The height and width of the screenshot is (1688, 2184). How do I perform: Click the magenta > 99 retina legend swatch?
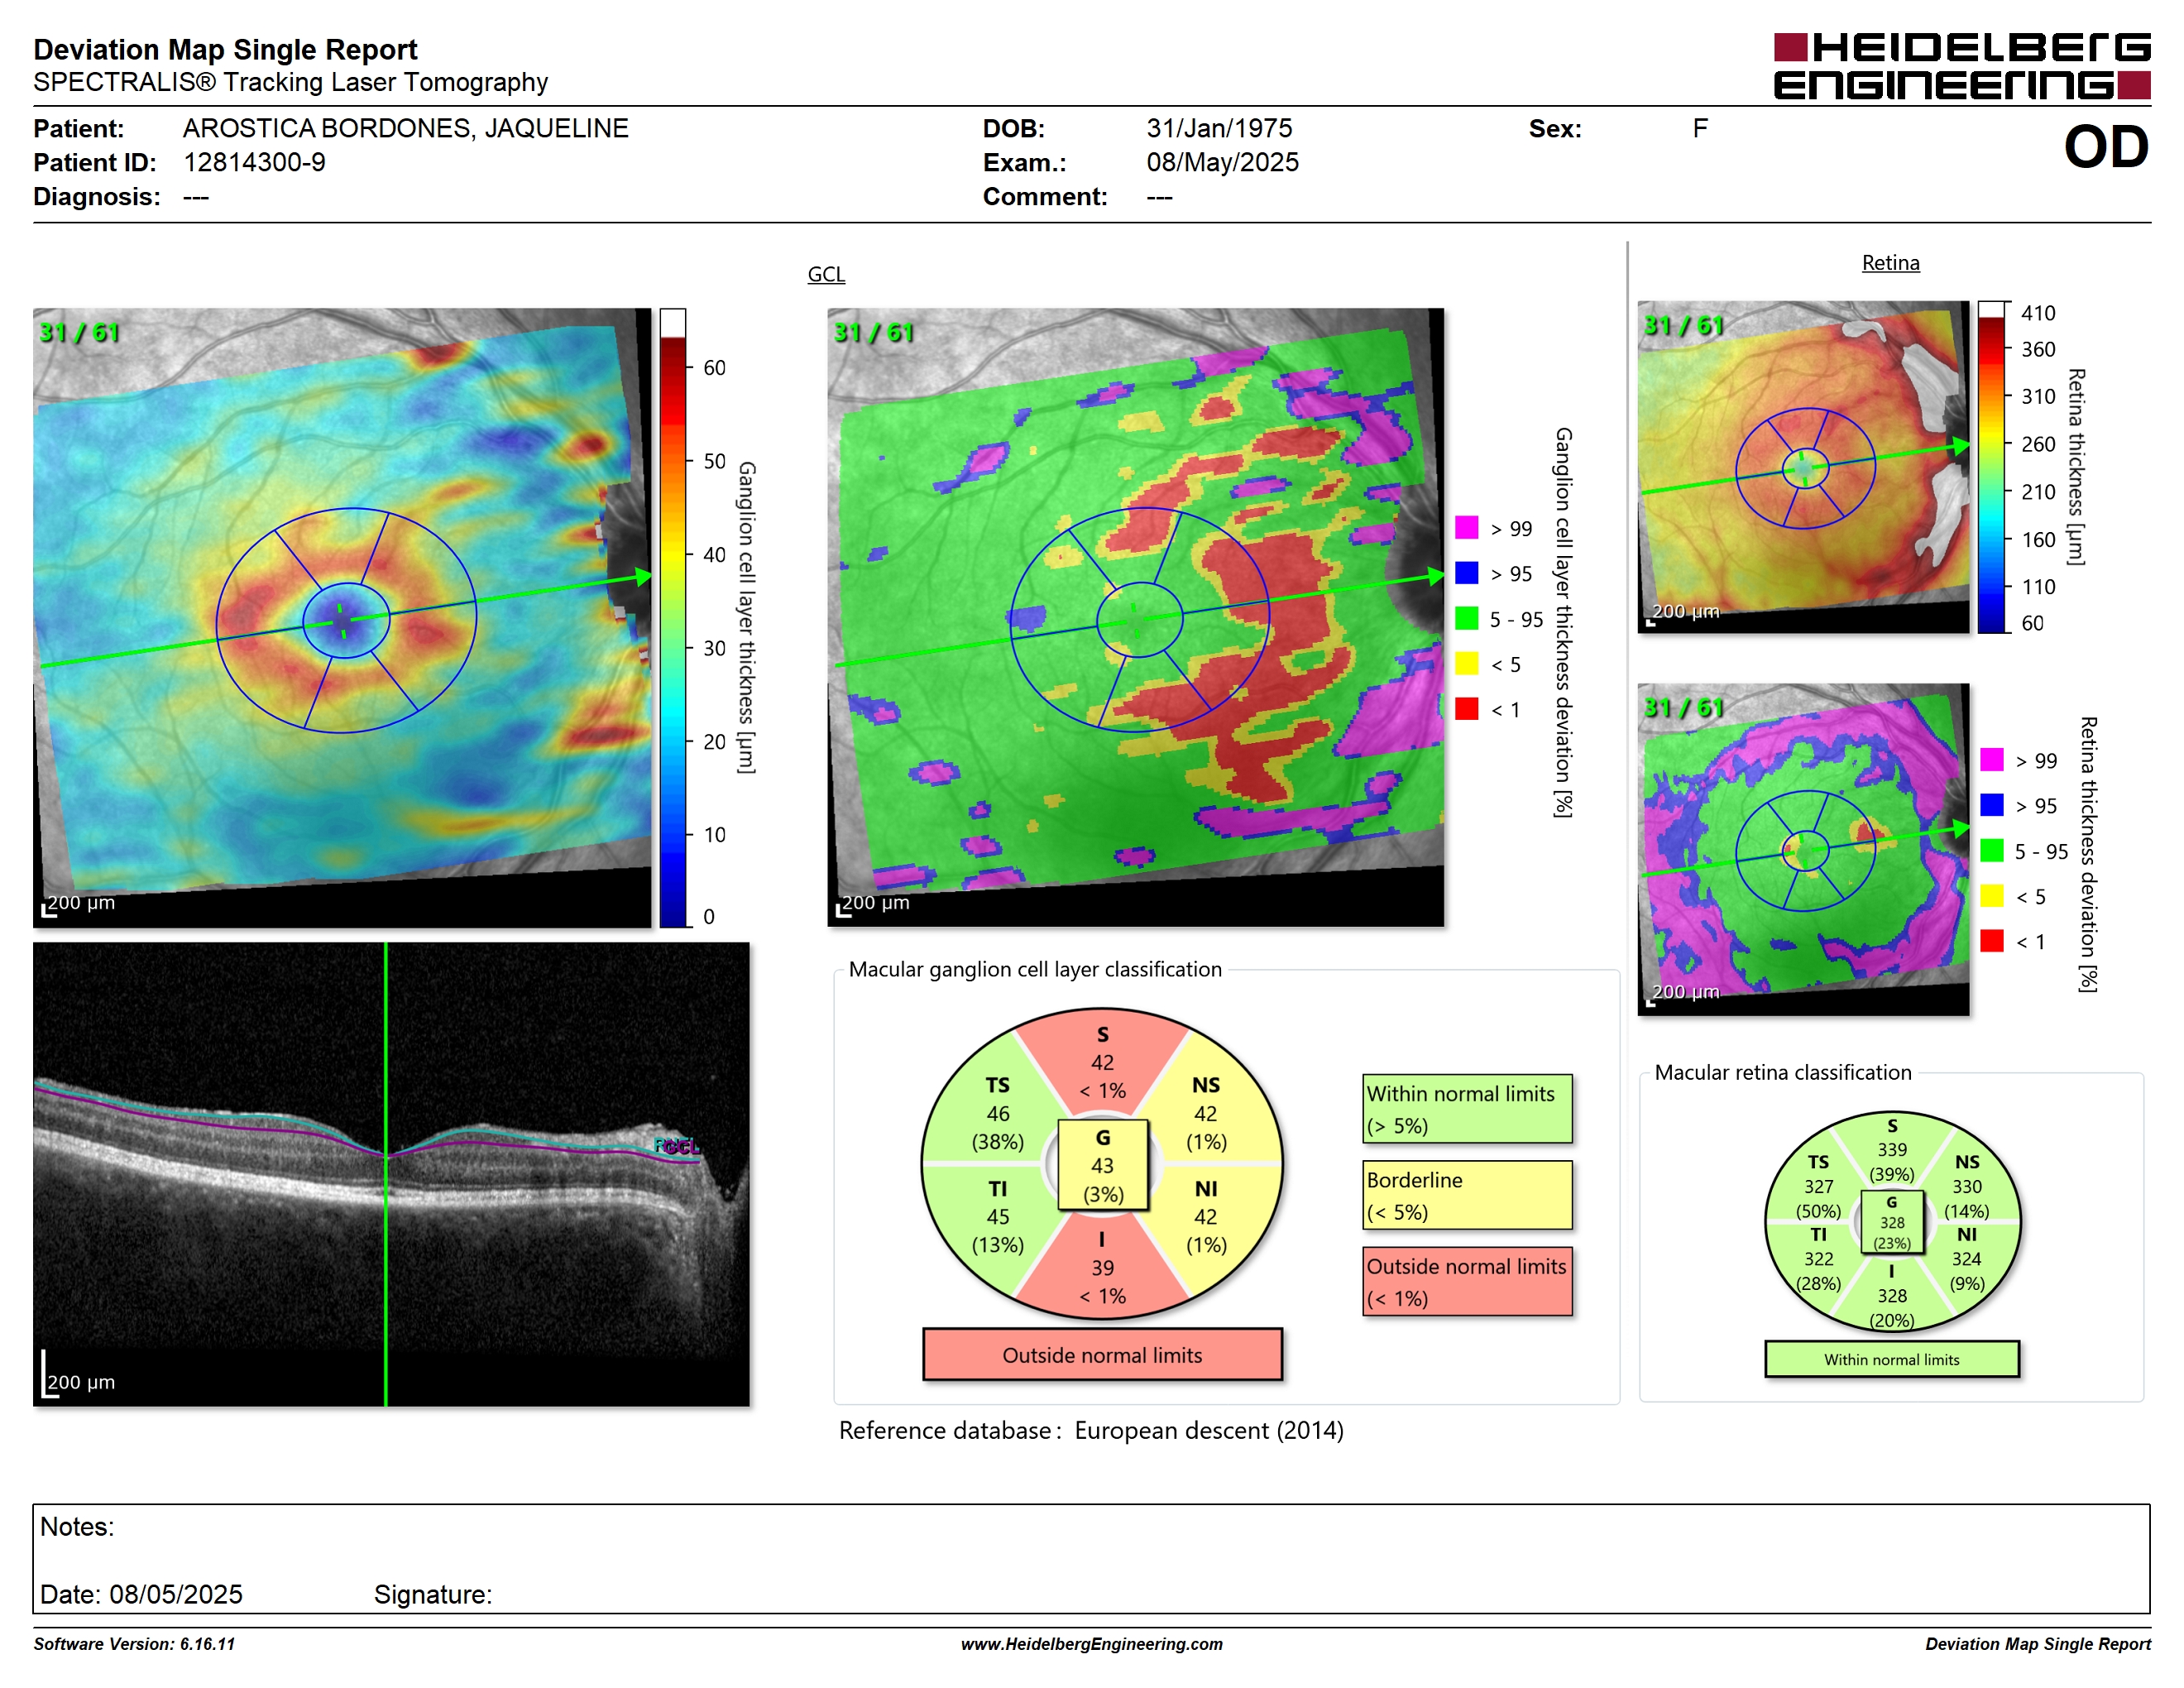click(1991, 759)
